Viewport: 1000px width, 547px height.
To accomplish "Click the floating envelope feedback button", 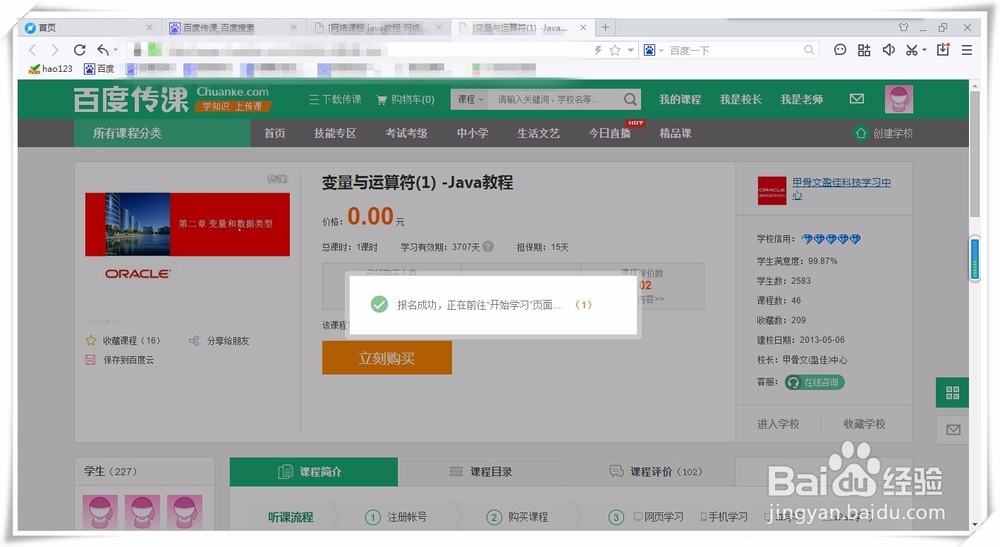I will tap(953, 430).
